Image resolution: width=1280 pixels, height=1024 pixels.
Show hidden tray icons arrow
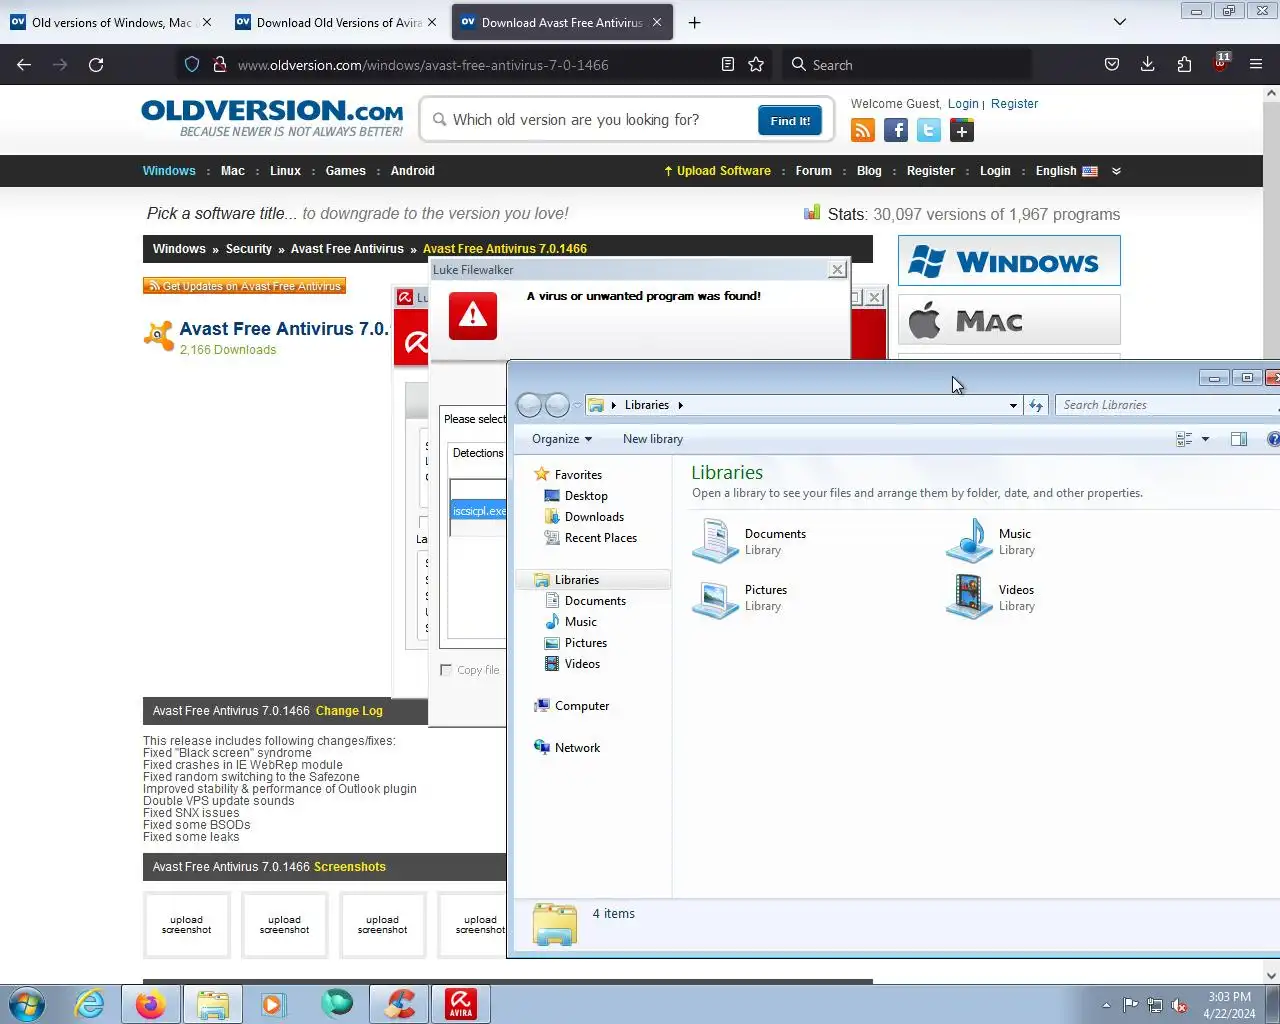pyautogui.click(x=1106, y=1005)
